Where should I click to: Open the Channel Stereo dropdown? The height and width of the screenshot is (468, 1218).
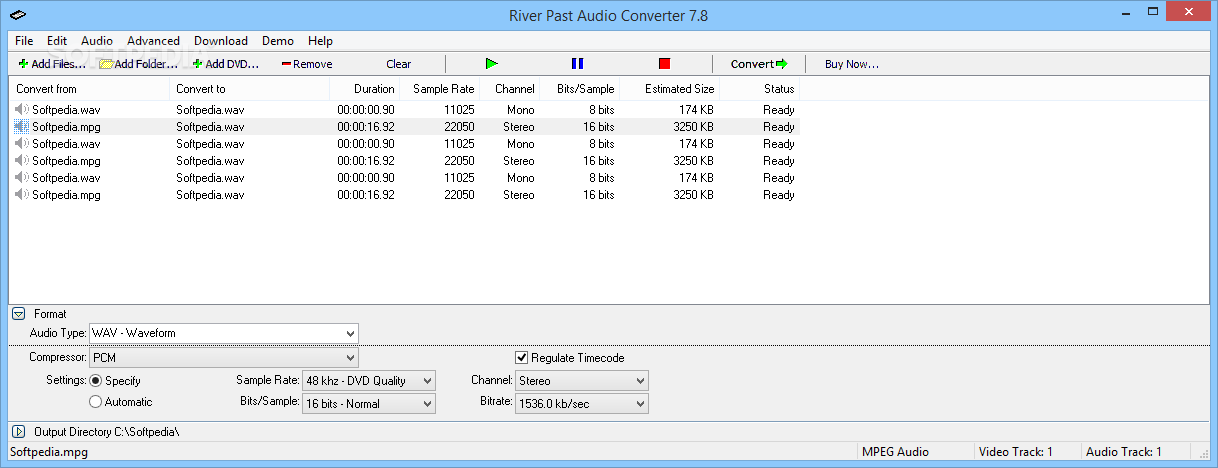point(581,381)
